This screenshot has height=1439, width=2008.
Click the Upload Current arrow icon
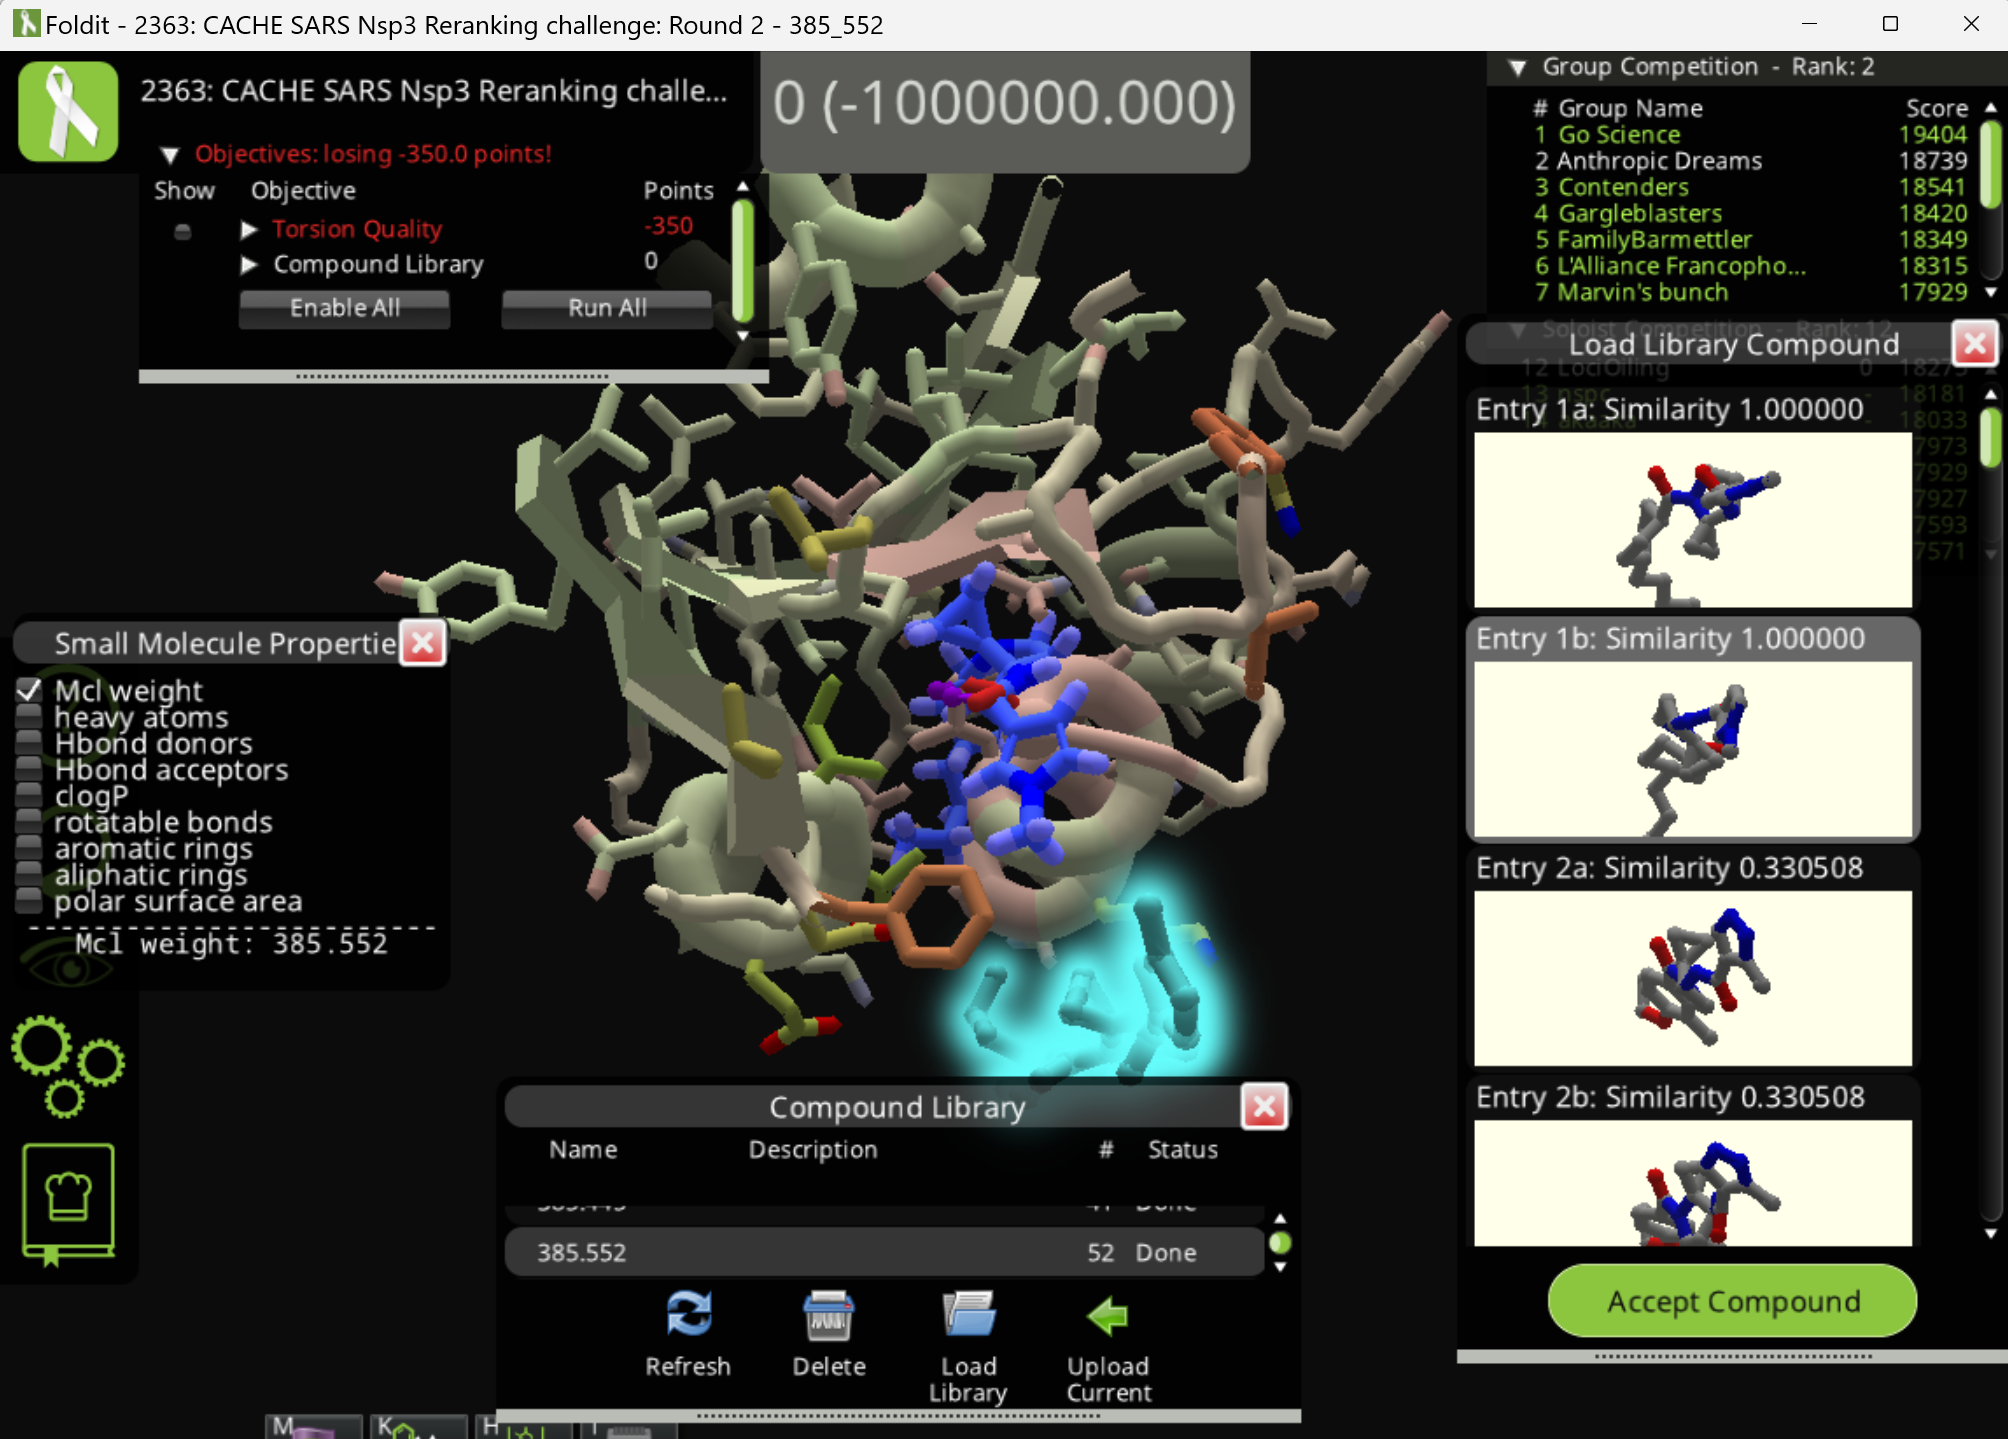[x=1108, y=1314]
